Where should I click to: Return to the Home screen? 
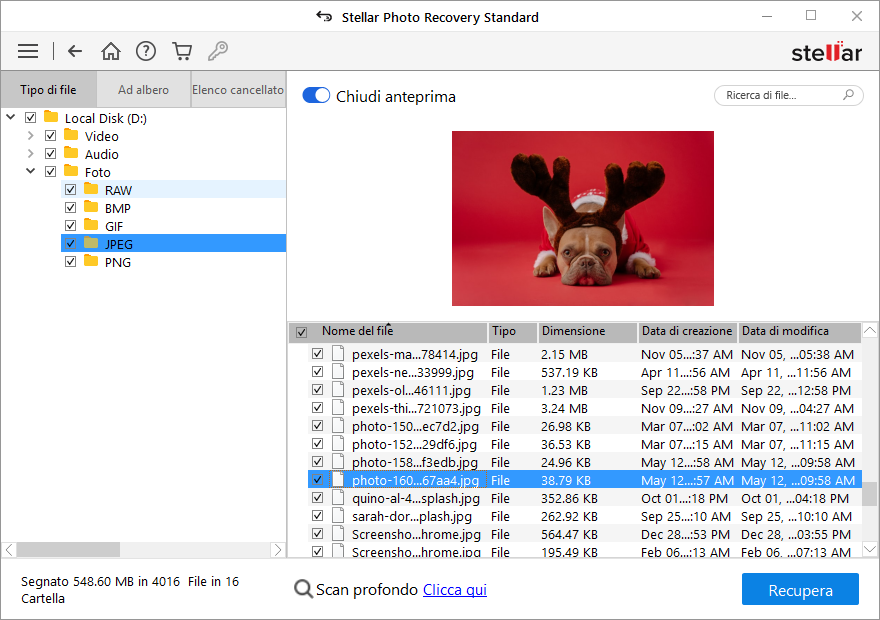click(x=111, y=51)
